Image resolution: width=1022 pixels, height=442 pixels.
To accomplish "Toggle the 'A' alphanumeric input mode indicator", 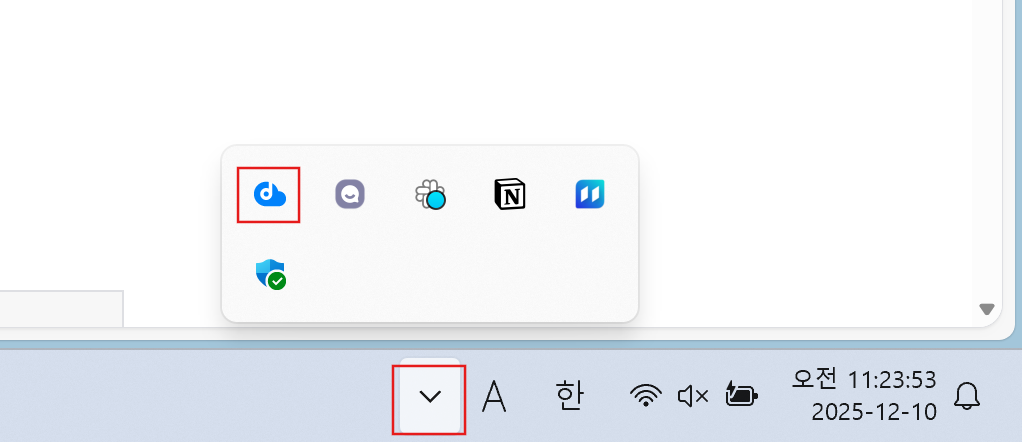I will point(494,396).
